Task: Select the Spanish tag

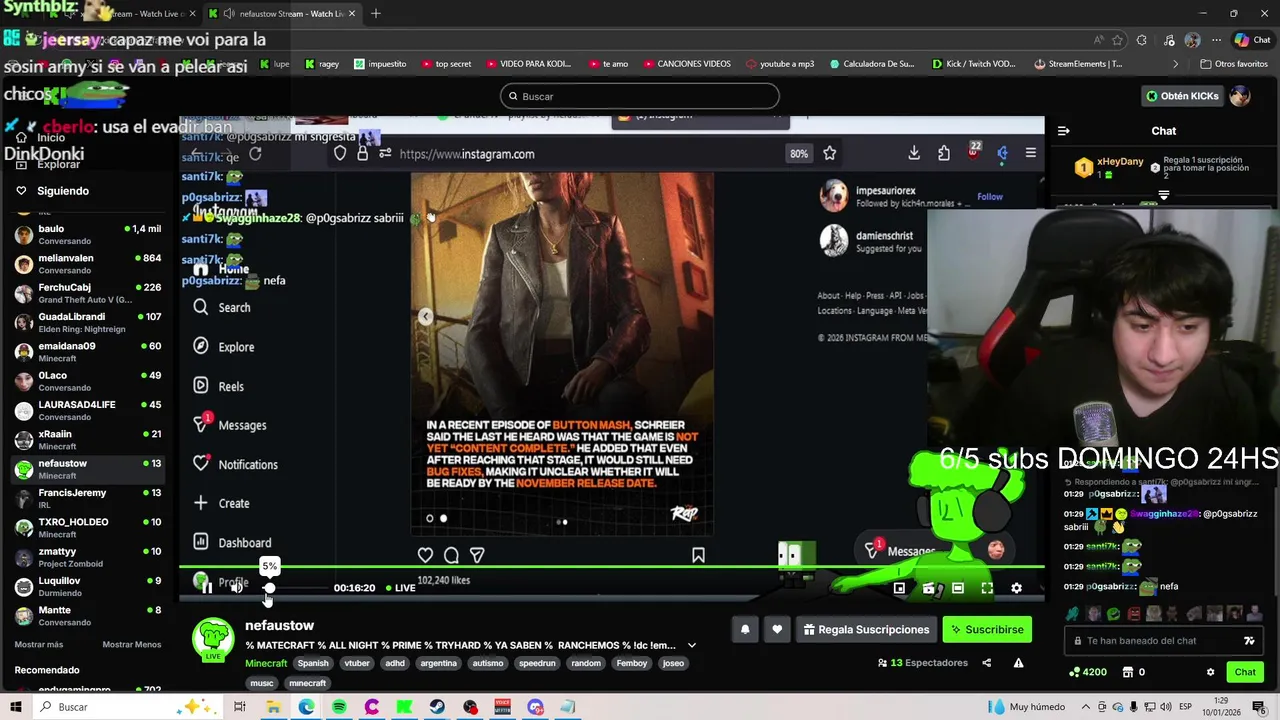Action: point(313,663)
